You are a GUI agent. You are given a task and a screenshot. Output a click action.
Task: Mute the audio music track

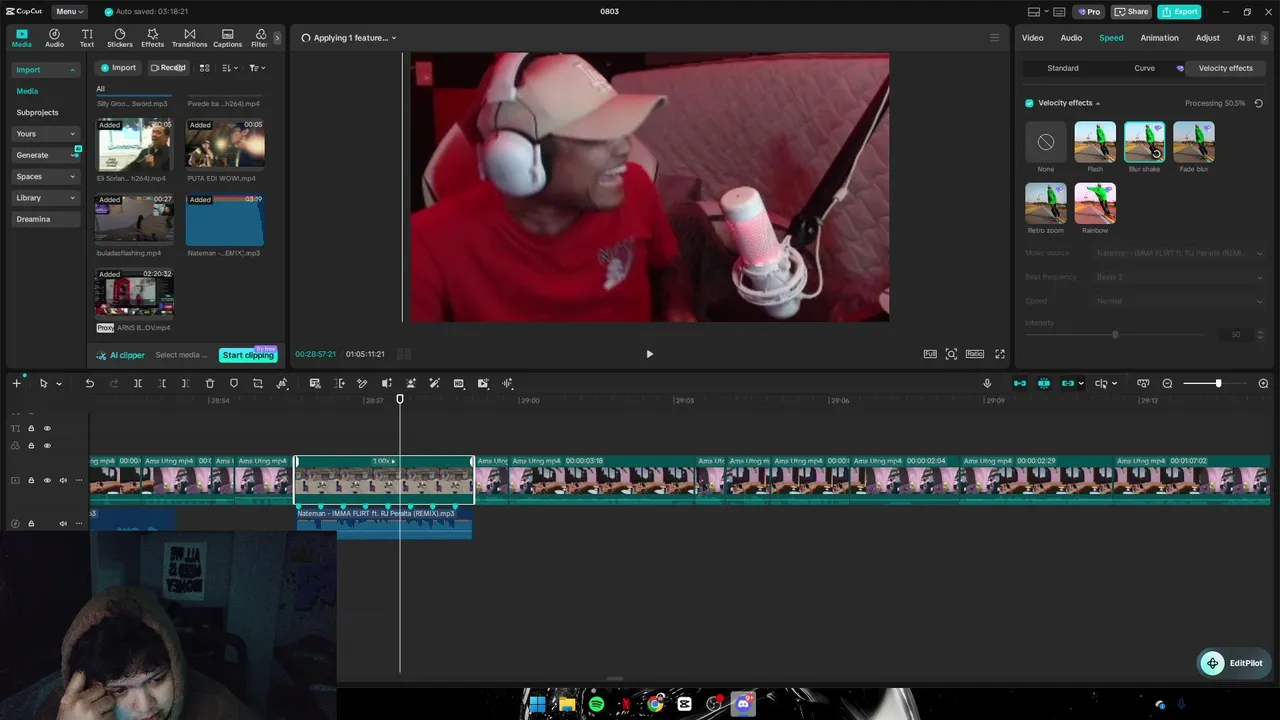(x=63, y=523)
